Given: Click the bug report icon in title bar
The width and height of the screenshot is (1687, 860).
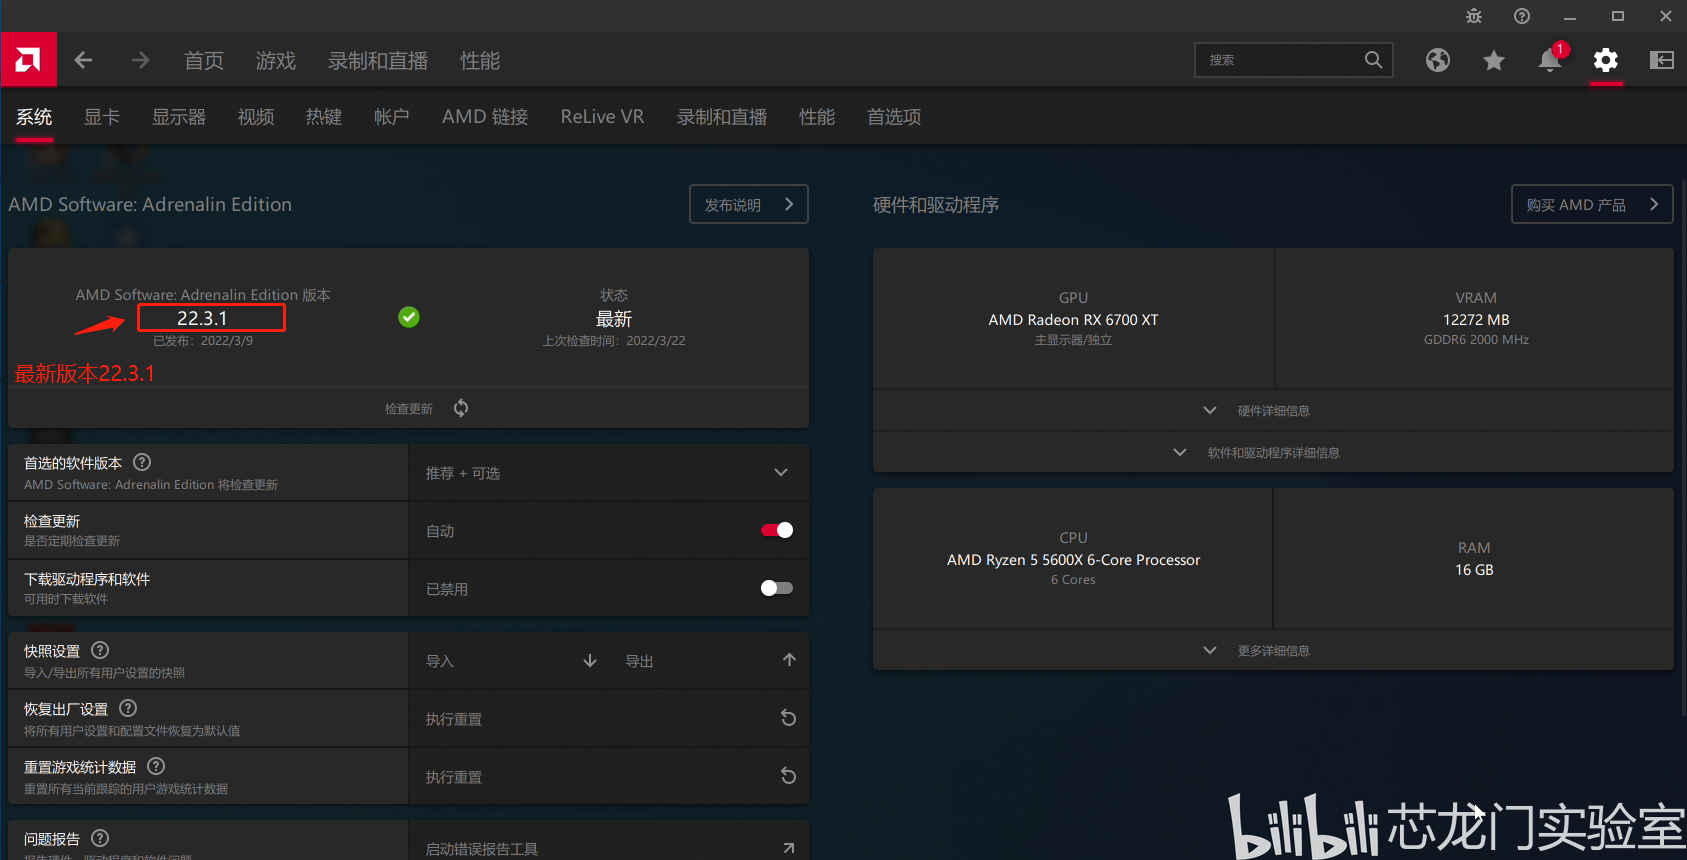Looking at the screenshot, I should 1474,16.
